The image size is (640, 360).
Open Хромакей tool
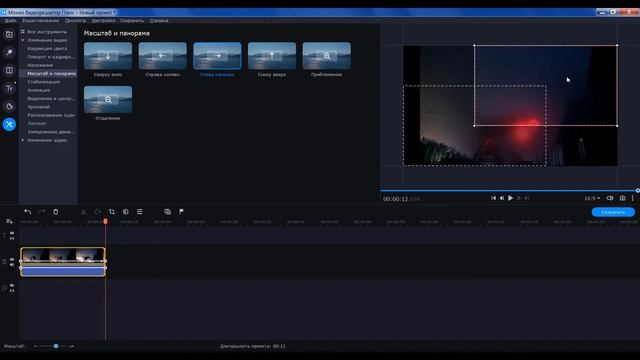(38, 107)
